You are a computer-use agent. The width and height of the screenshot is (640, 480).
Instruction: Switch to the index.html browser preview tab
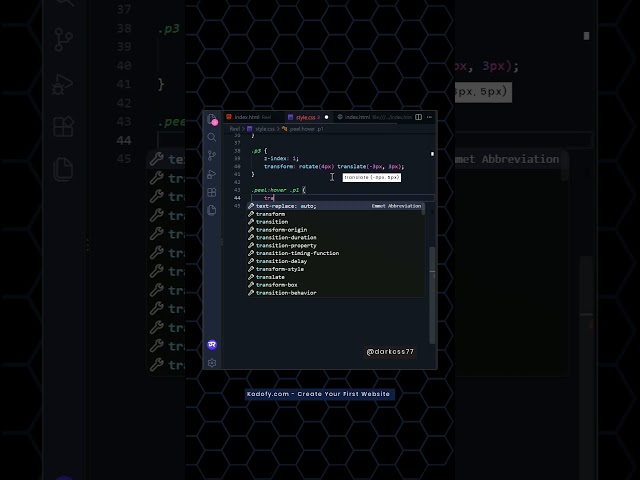[374, 117]
